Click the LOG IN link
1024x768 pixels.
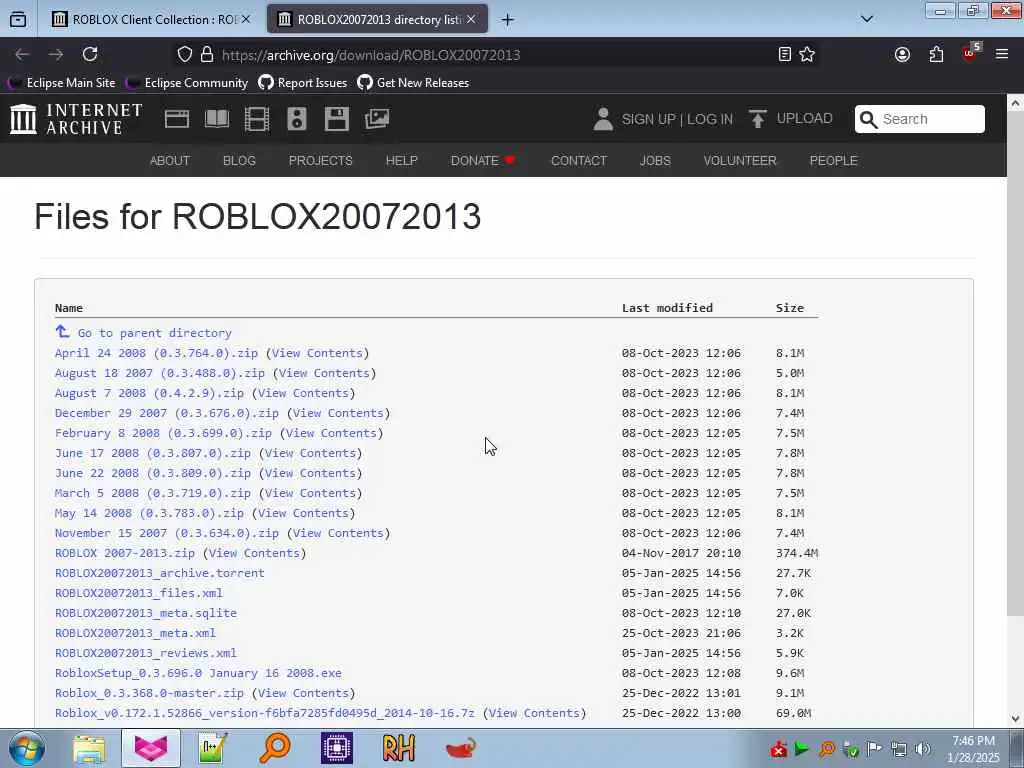coord(710,120)
